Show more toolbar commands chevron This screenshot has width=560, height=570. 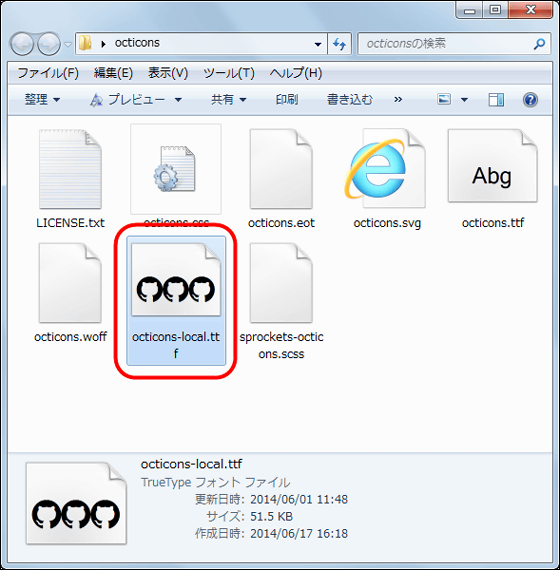pyautogui.click(x=398, y=99)
